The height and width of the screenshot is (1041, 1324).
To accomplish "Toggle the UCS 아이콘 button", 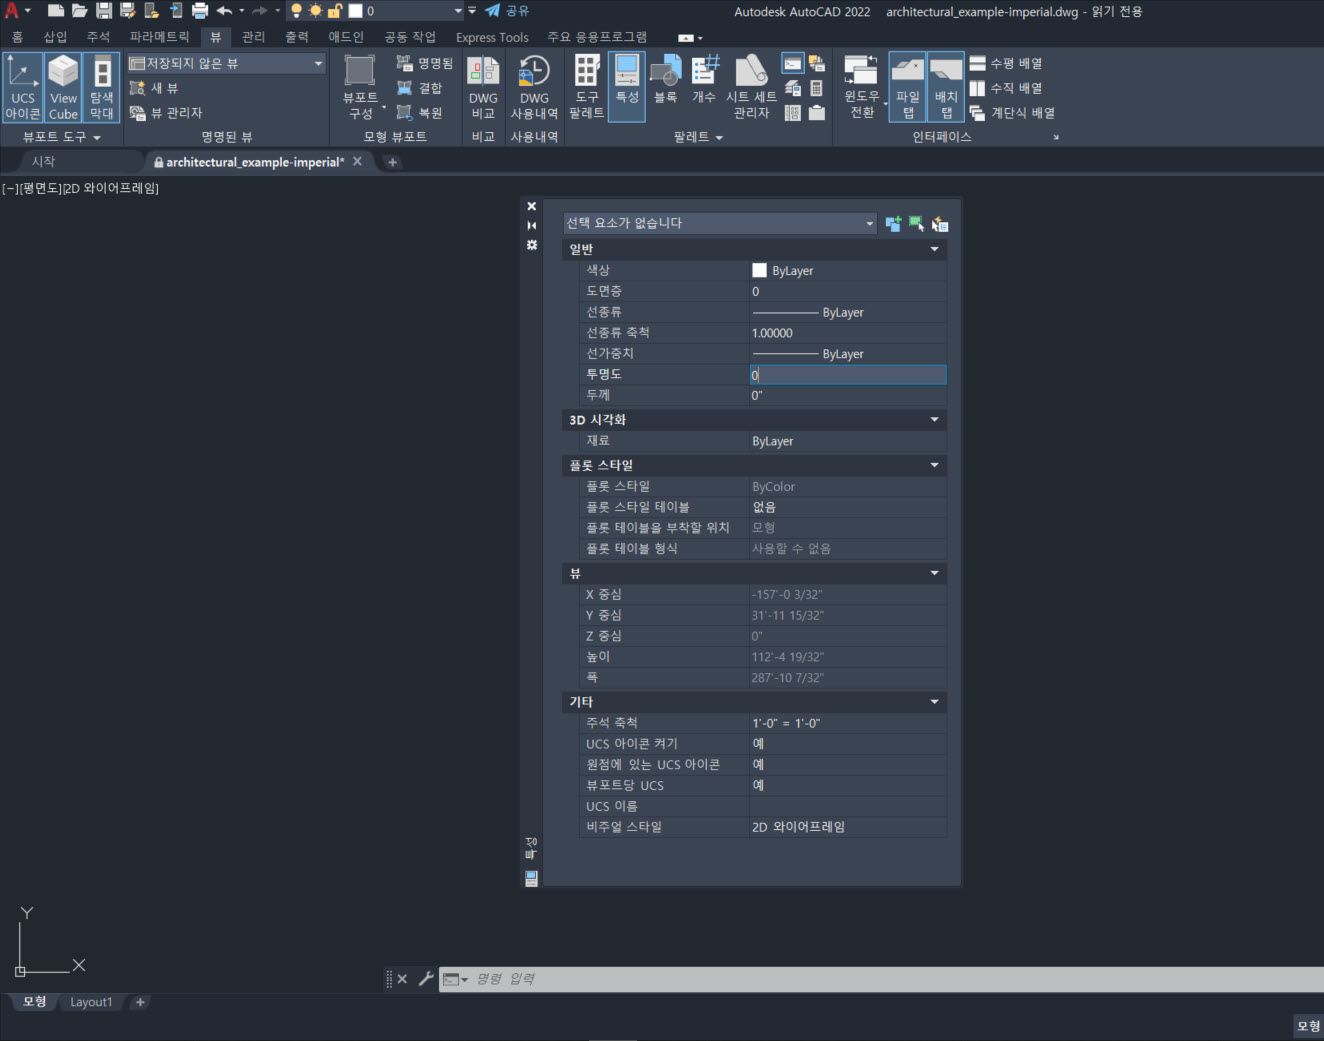I will point(23,87).
